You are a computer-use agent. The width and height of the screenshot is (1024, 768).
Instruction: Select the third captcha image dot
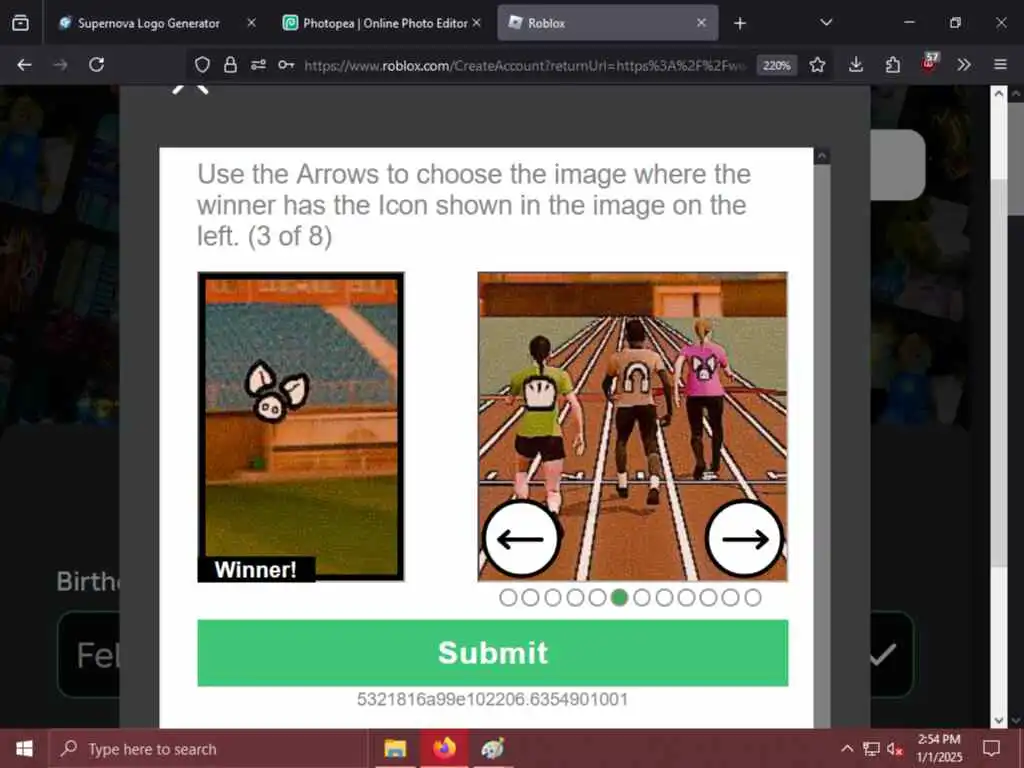point(552,598)
